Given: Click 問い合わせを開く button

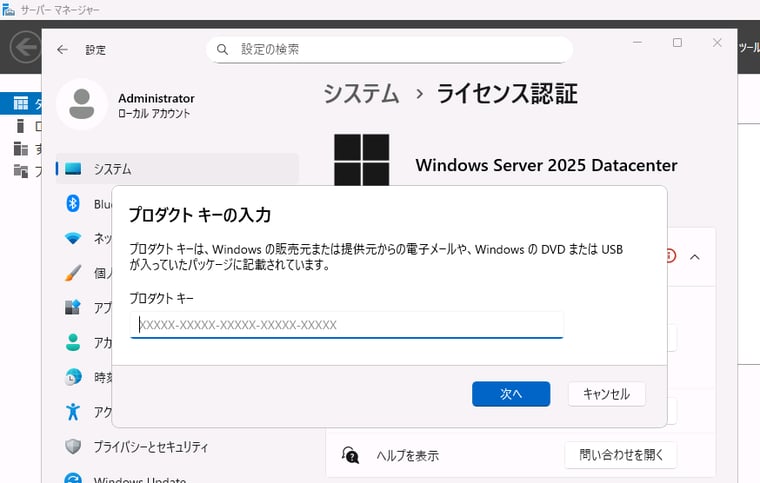Looking at the screenshot, I should pyautogui.click(x=620, y=454).
